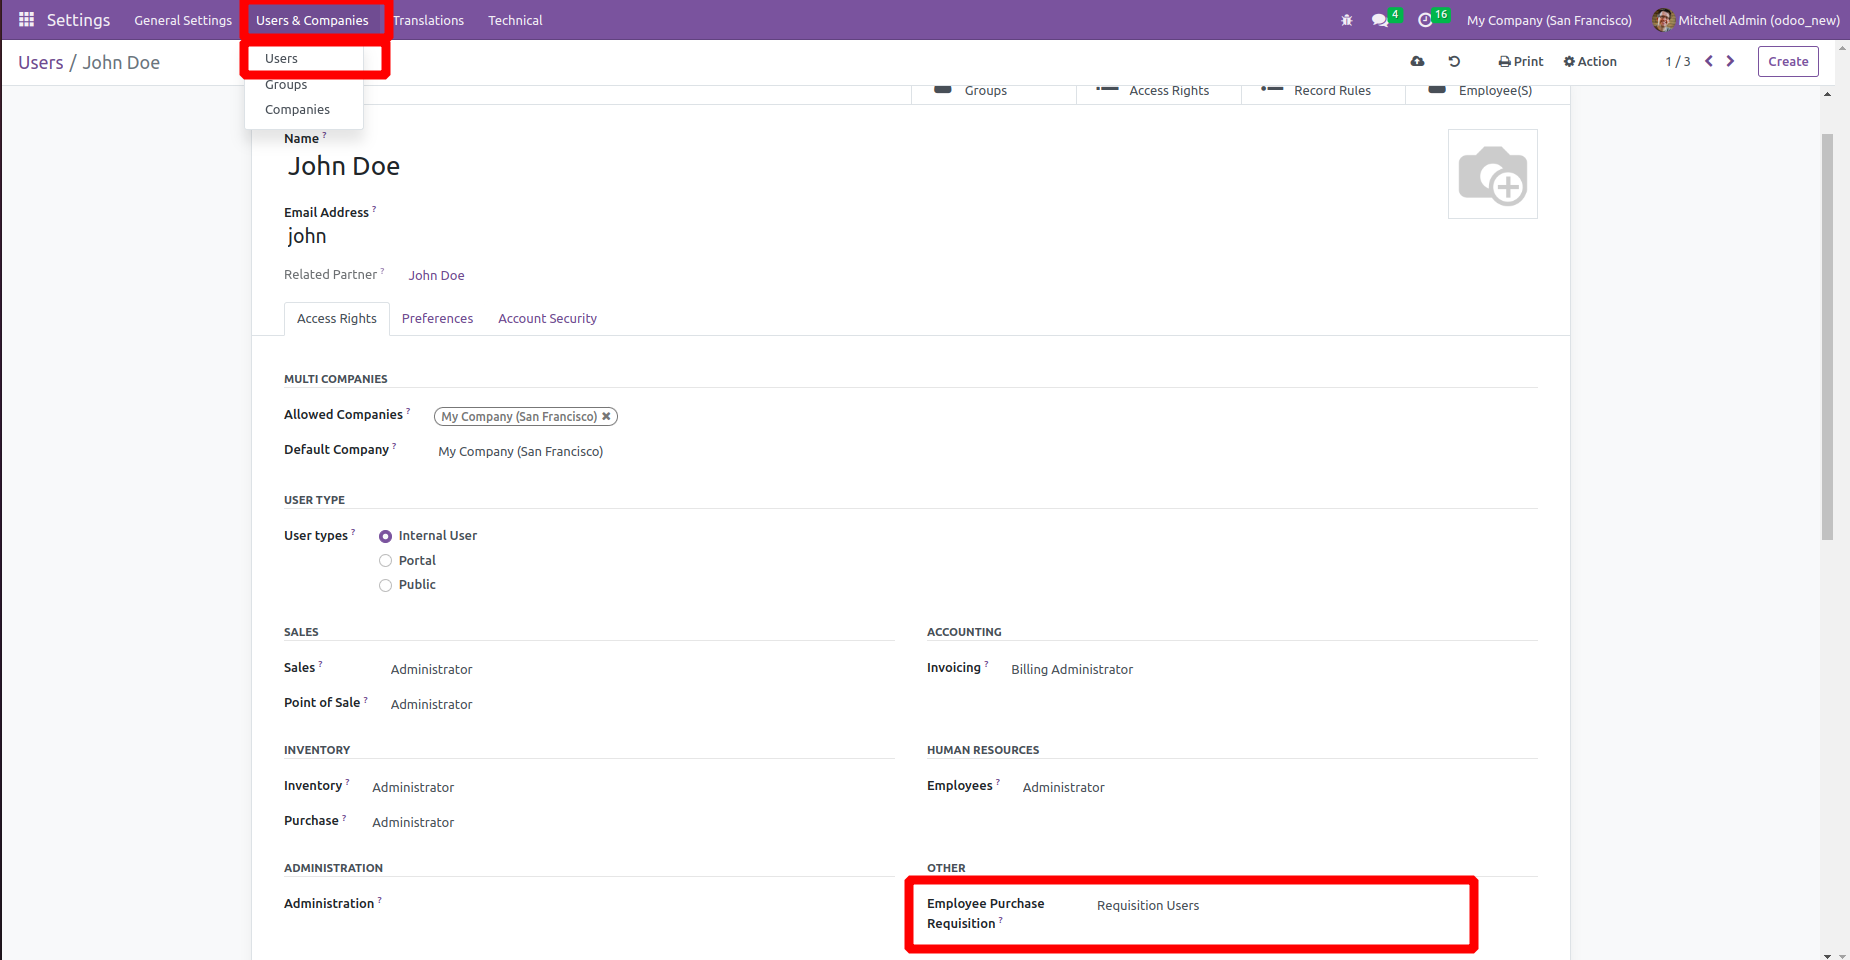Open the debug bug tools icon
The image size is (1850, 960).
click(1347, 20)
